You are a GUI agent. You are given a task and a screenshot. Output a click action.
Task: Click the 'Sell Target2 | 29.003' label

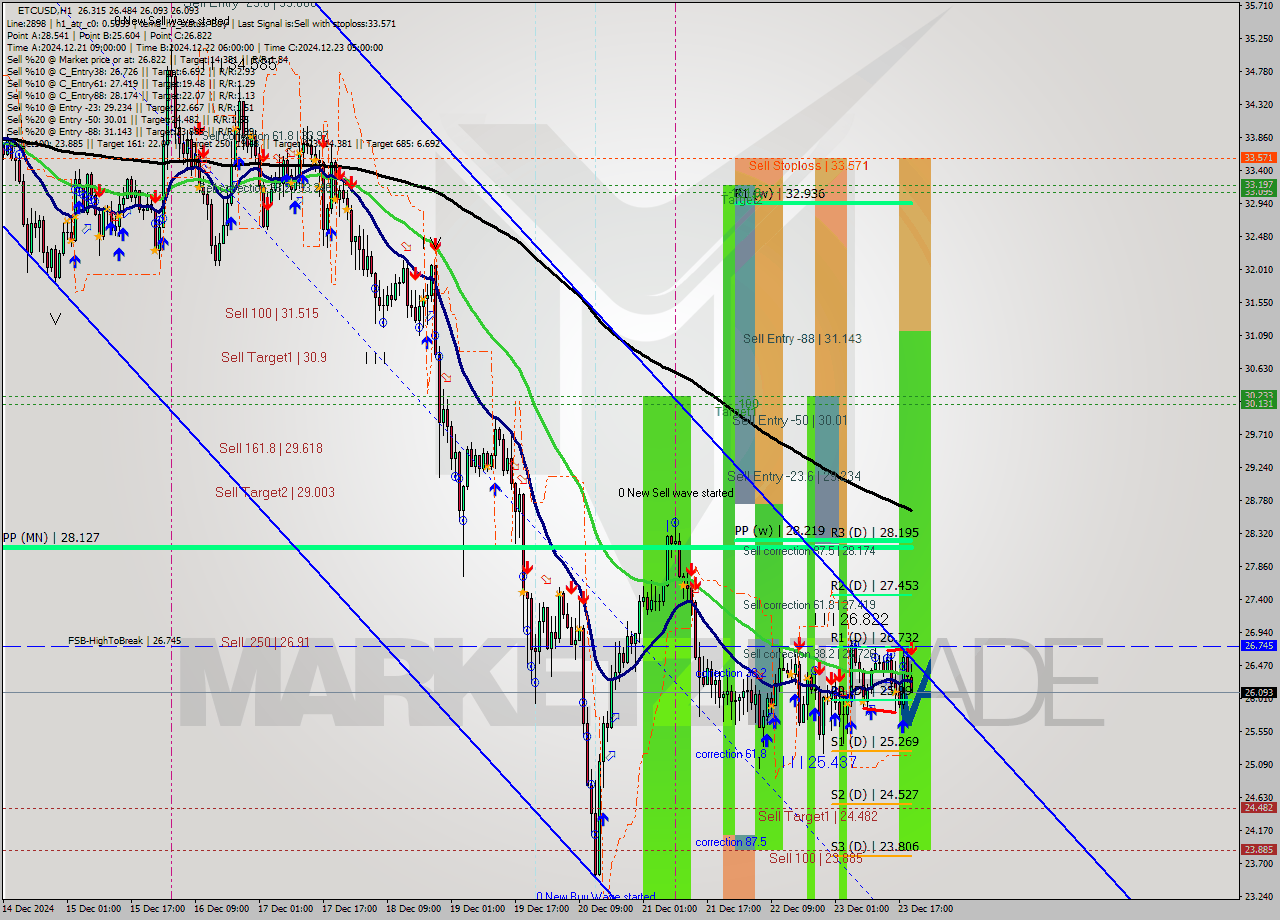click(x=275, y=492)
